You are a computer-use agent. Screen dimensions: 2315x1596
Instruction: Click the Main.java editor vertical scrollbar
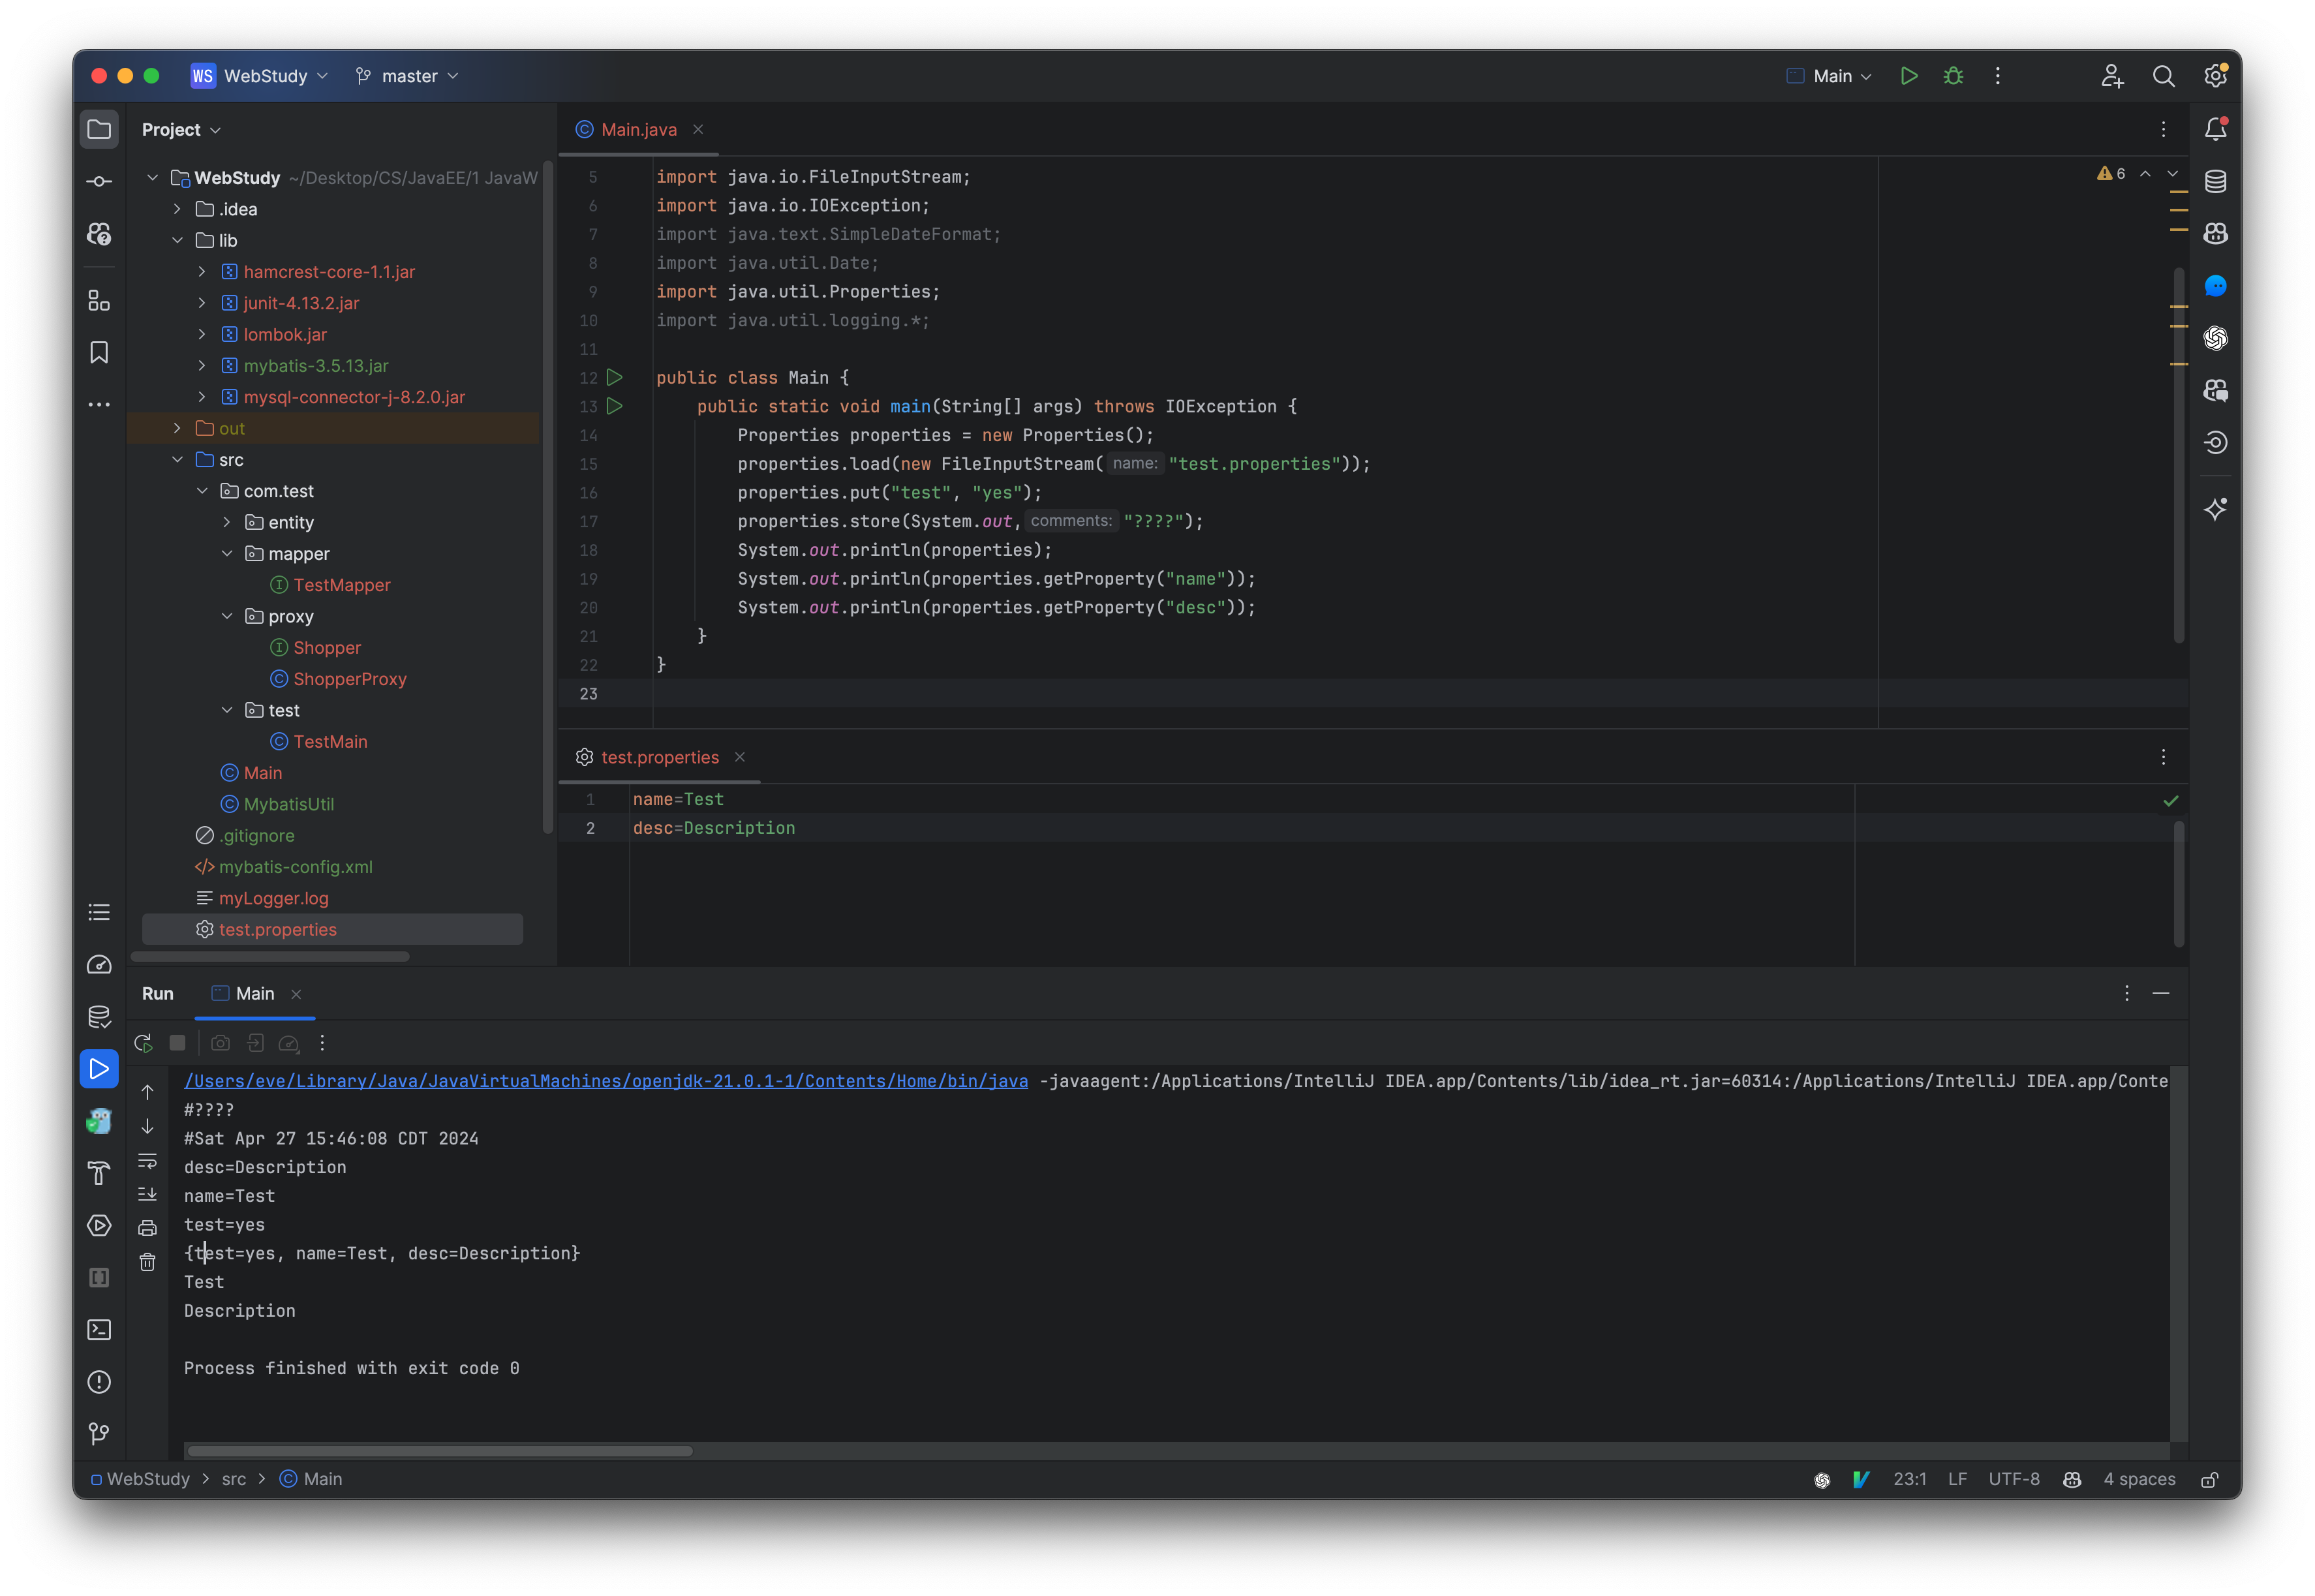[x=2178, y=455]
